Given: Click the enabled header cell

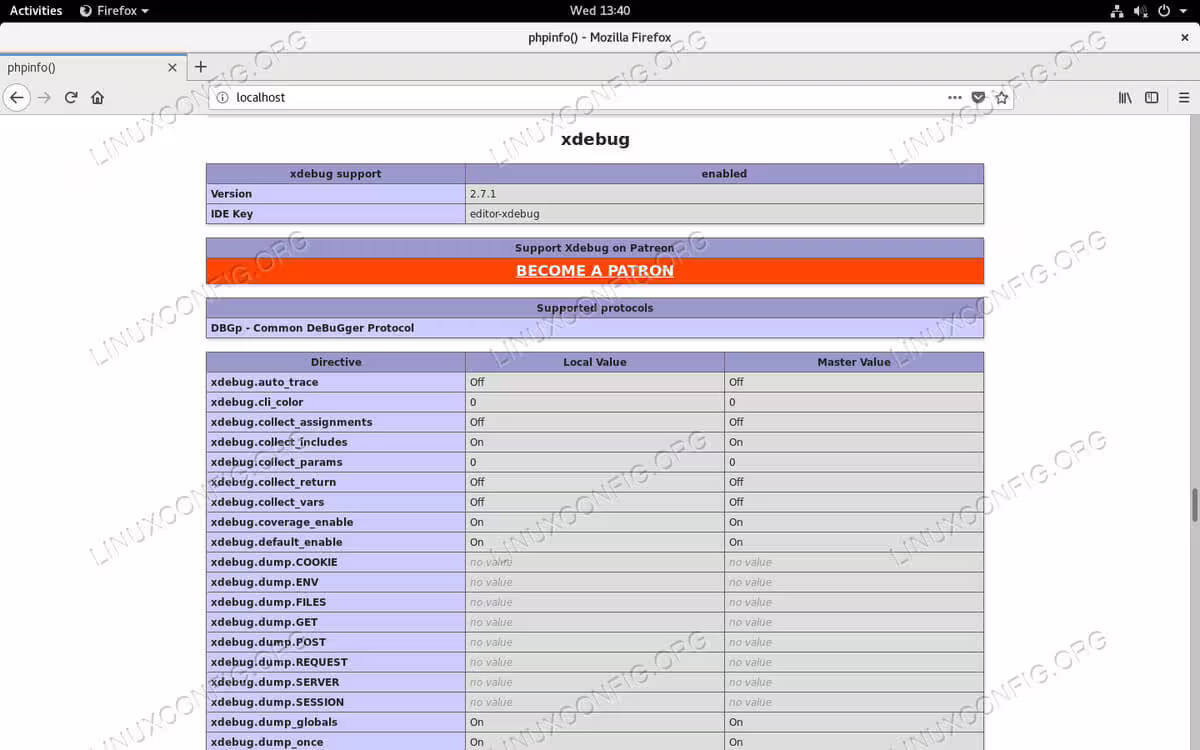Looking at the screenshot, I should click(724, 174).
